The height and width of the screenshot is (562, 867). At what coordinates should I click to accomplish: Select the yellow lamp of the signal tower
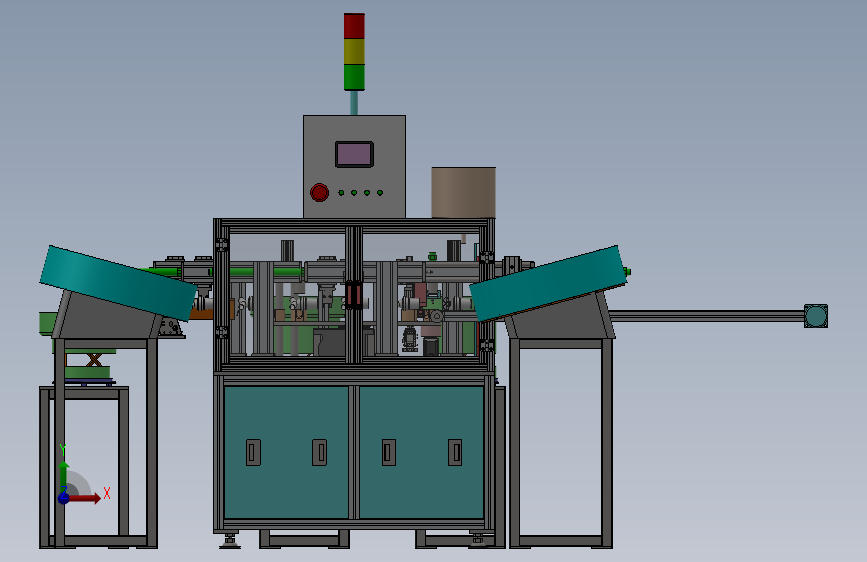coord(354,51)
